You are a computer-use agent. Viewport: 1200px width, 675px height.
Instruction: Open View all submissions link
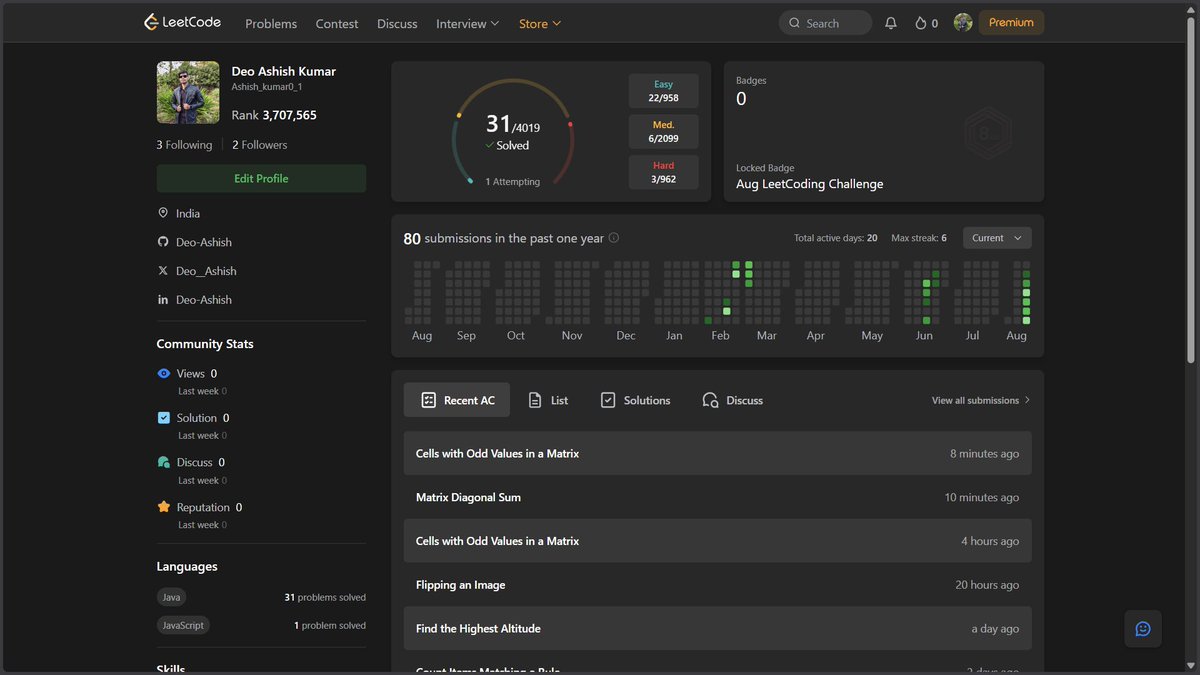click(980, 400)
